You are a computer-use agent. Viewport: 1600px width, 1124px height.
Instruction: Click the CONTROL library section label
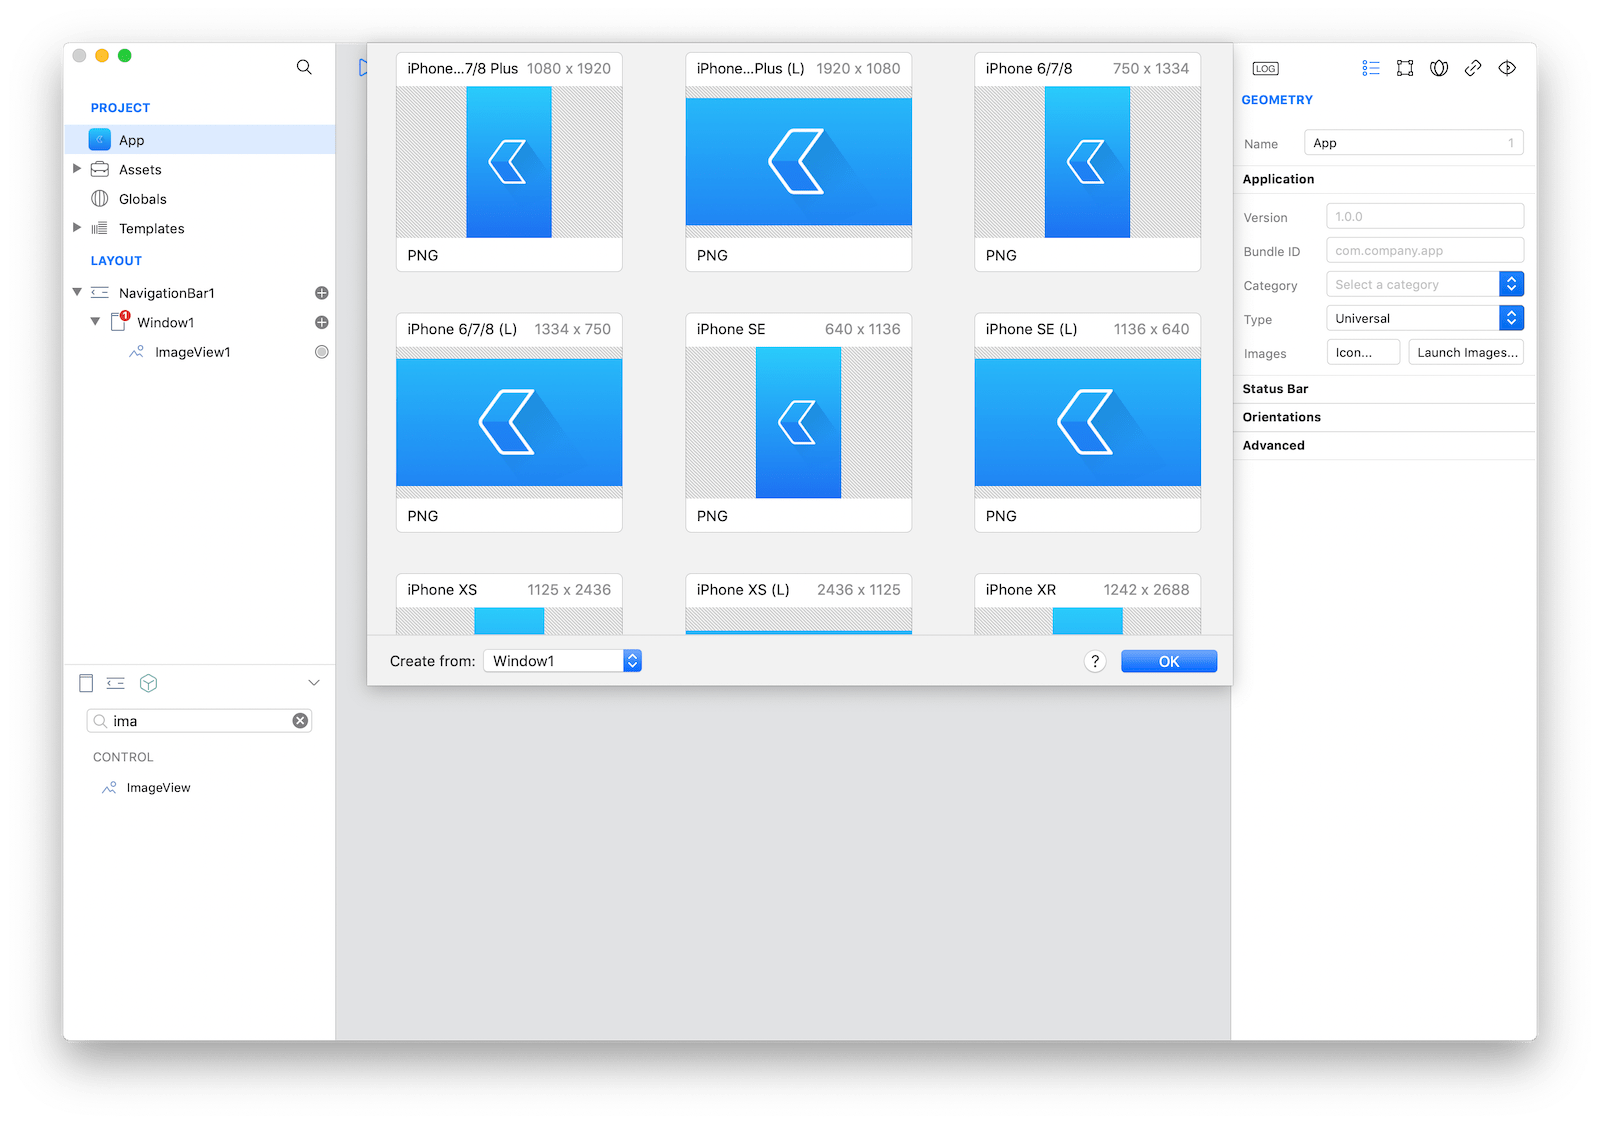click(x=123, y=757)
